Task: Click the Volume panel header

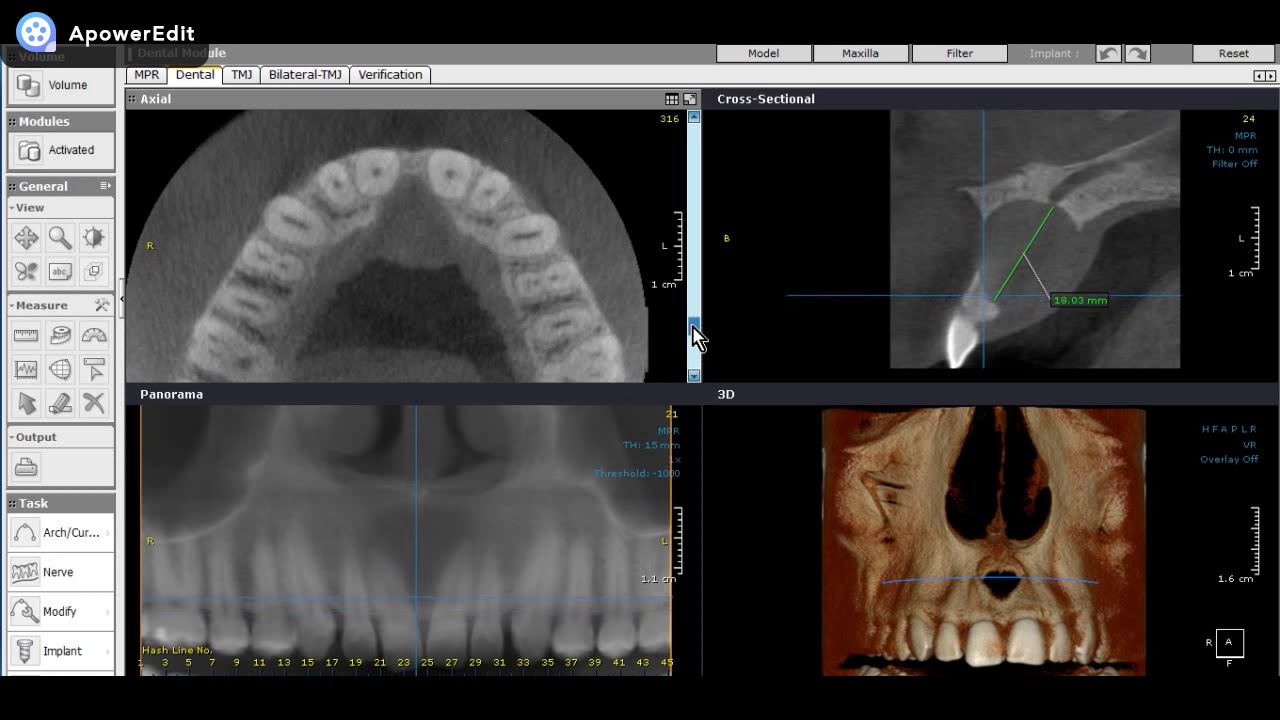Action: pos(61,57)
